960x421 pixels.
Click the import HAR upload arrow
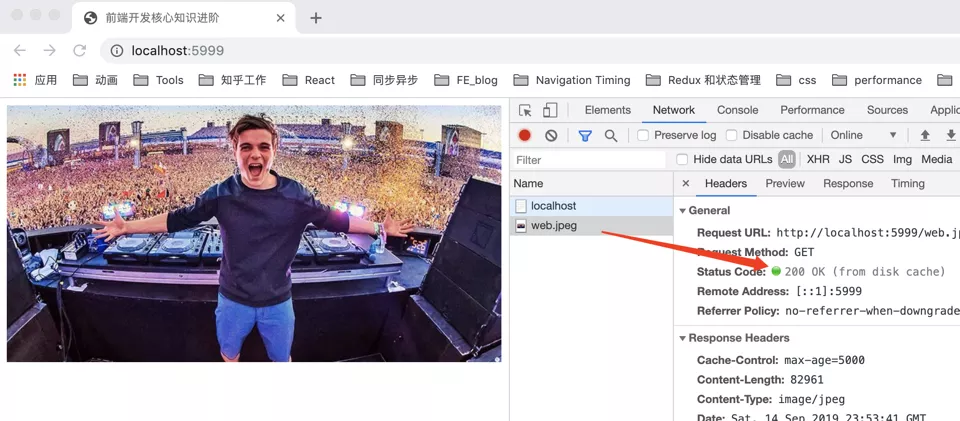tap(925, 135)
